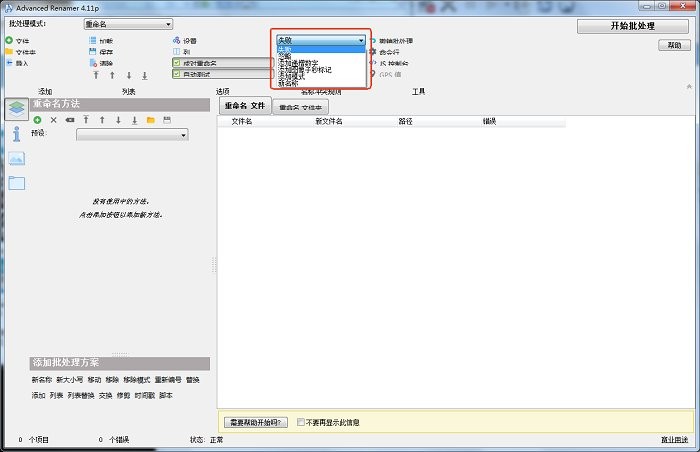Viewport: 700px width, 452px height.
Task: Sort by 错误 column header
Action: (489, 121)
